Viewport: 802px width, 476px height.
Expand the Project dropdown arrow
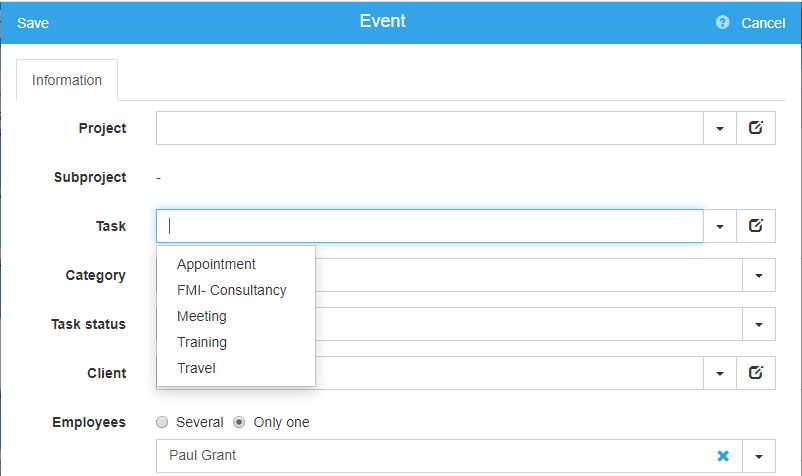pyautogui.click(x=720, y=129)
